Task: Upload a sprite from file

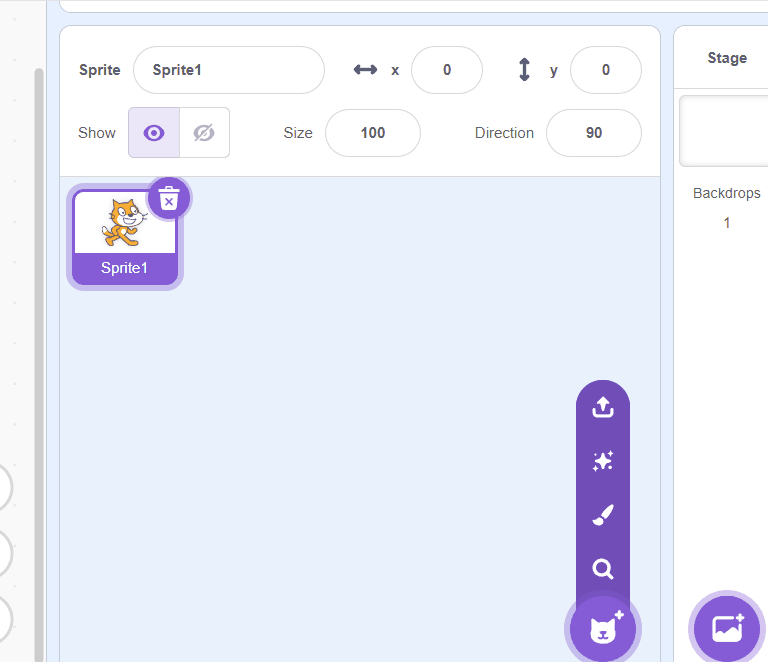Action: [603, 407]
